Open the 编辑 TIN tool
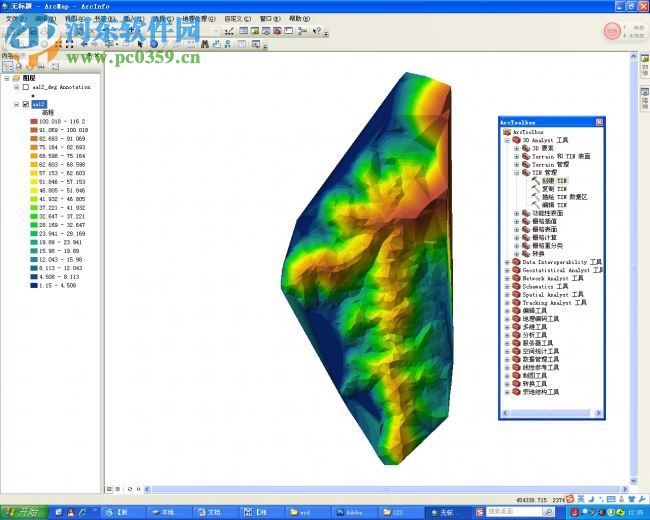 [x=554, y=204]
